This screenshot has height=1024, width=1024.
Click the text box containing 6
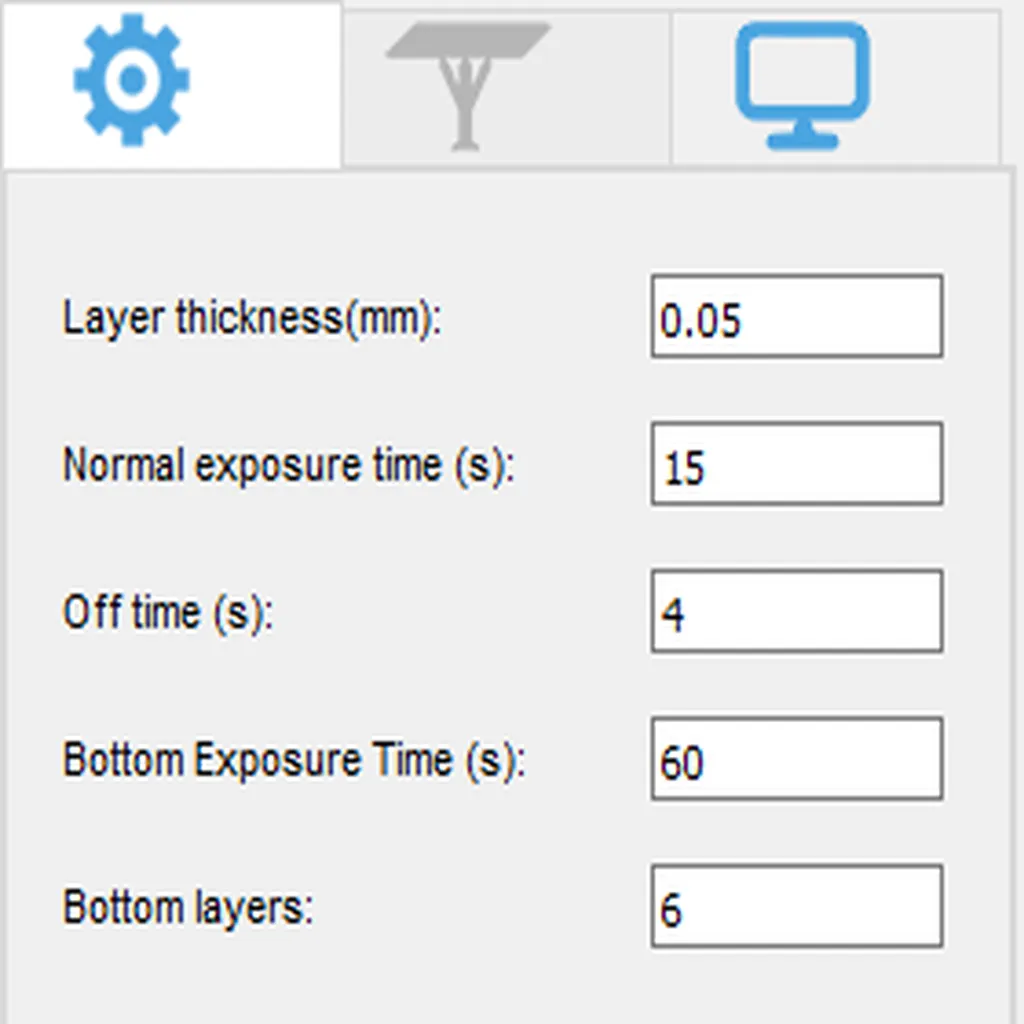point(796,906)
